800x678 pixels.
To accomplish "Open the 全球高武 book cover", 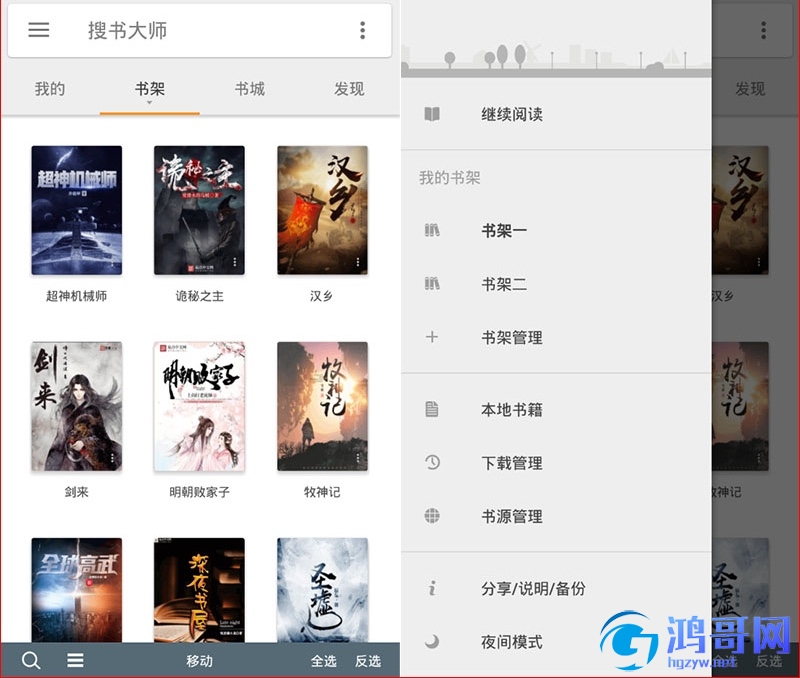I will [77, 590].
